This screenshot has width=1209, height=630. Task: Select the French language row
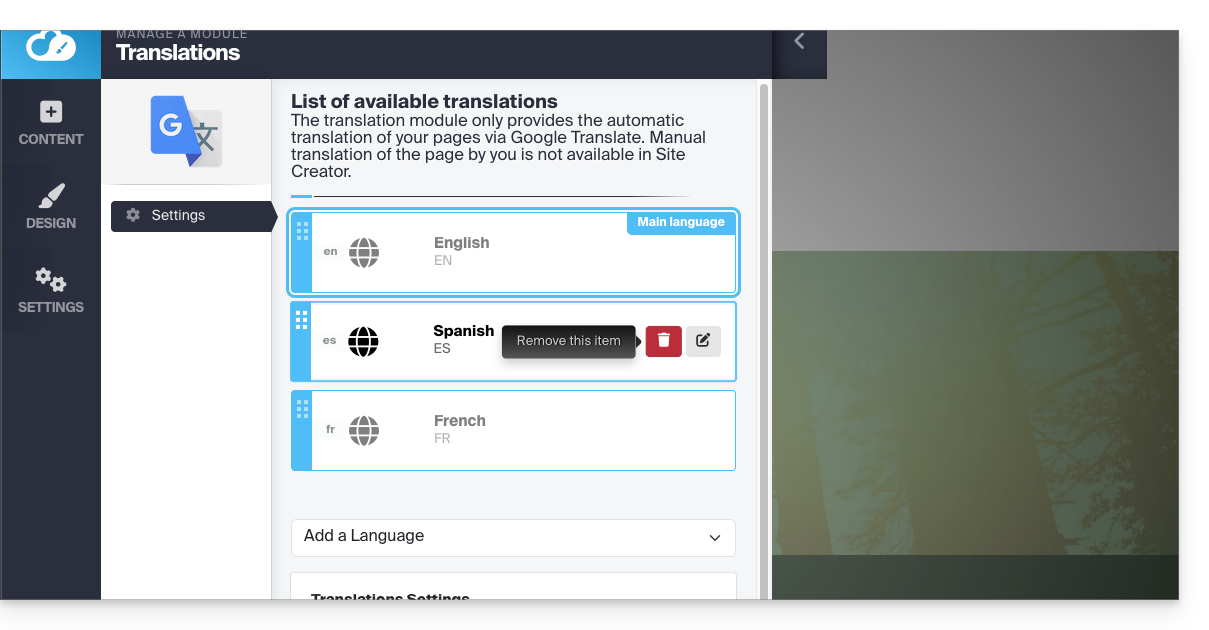[x=560, y=430]
